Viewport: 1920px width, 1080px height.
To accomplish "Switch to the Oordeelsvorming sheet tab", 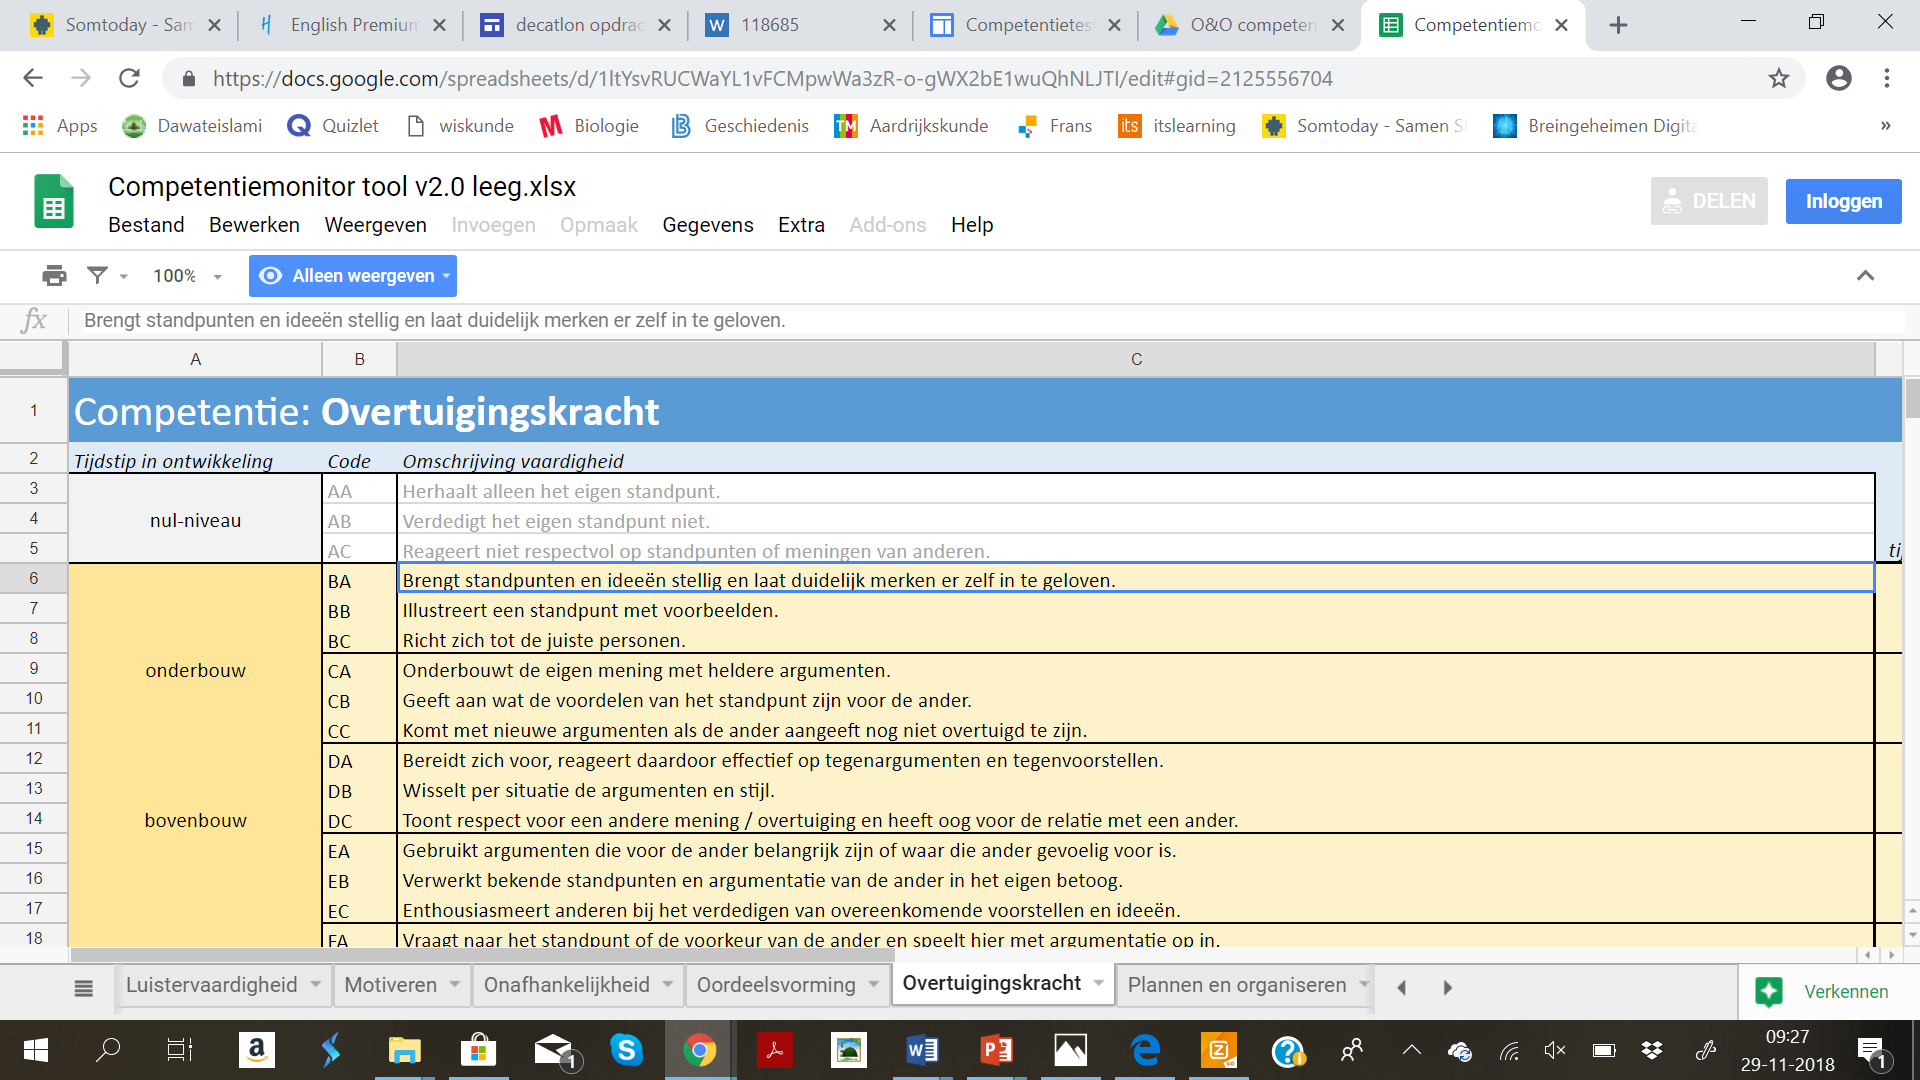I will pyautogui.click(x=775, y=985).
